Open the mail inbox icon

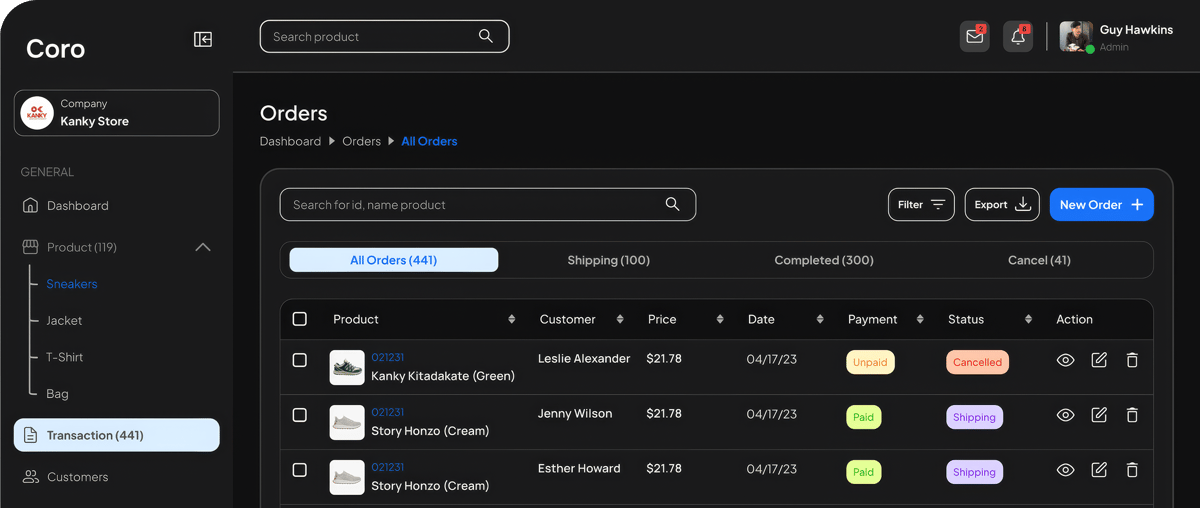pyautogui.click(x=974, y=37)
